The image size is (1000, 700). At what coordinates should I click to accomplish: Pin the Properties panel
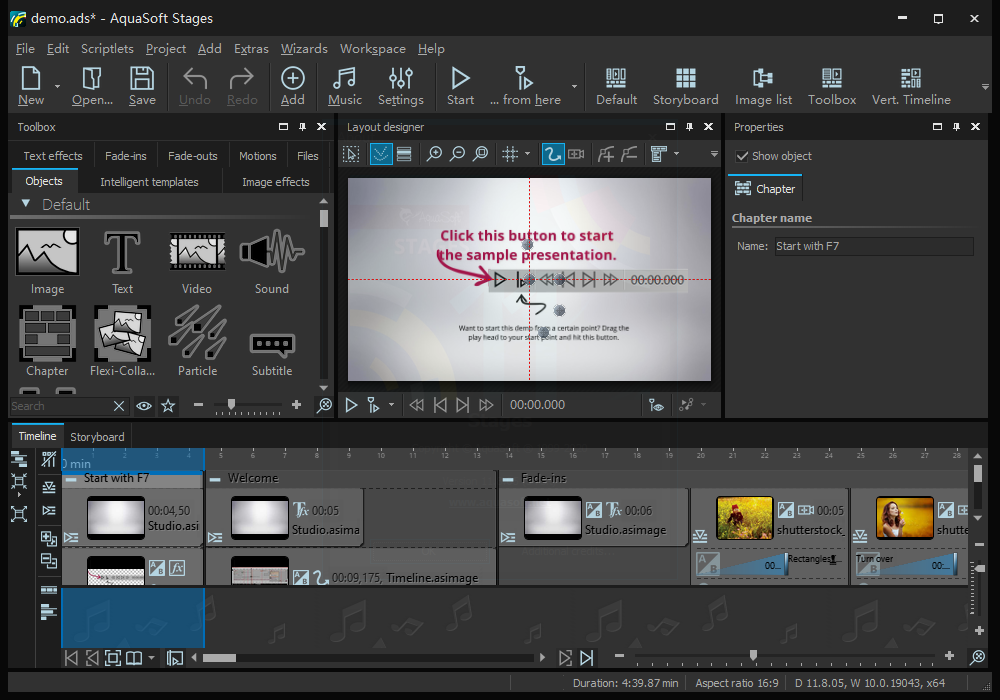coord(956,127)
